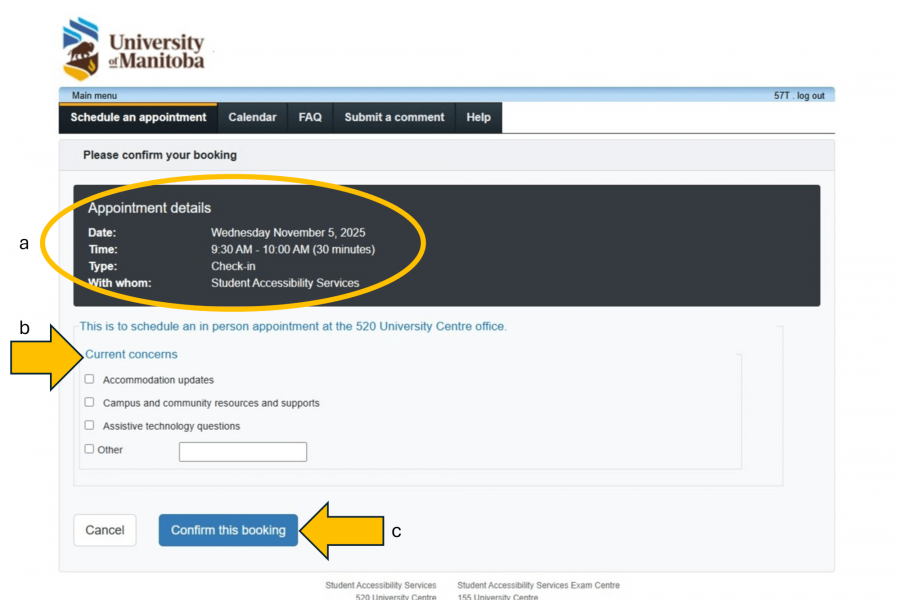Focus the Other concern text field

pyautogui.click(x=242, y=452)
